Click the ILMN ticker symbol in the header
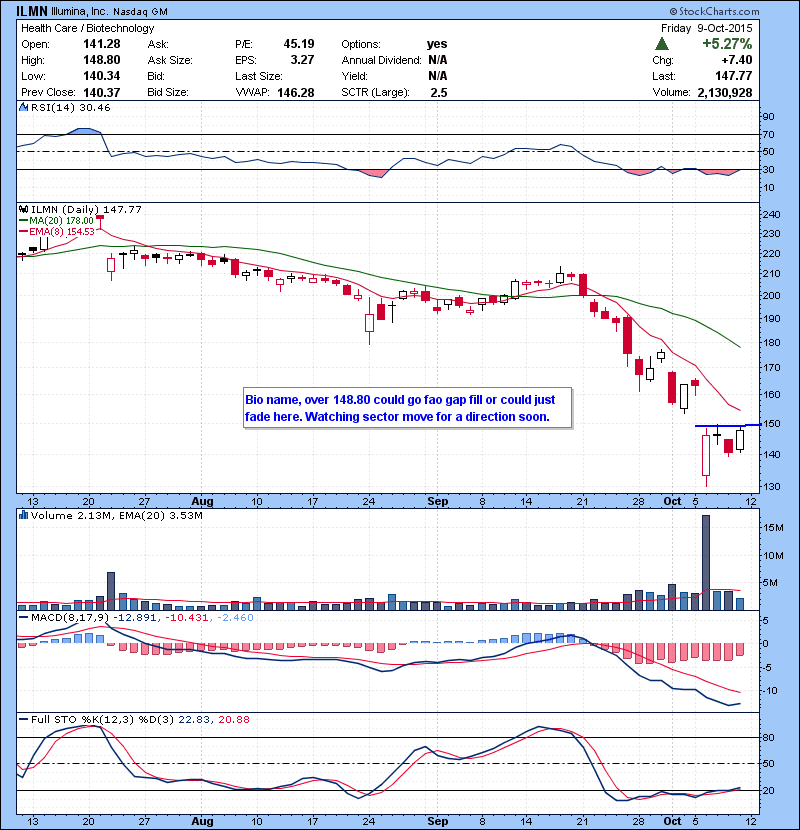The width and height of the screenshot is (800, 830). (32, 11)
